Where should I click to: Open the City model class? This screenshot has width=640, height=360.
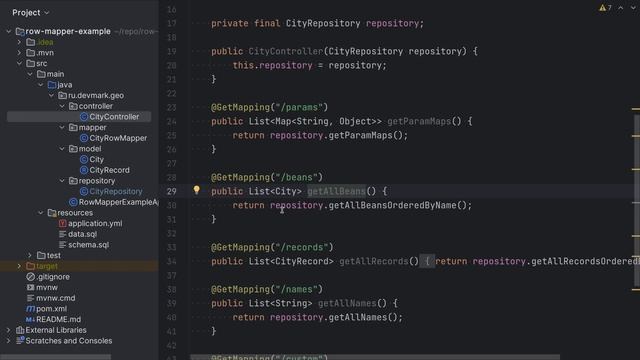coord(96,159)
